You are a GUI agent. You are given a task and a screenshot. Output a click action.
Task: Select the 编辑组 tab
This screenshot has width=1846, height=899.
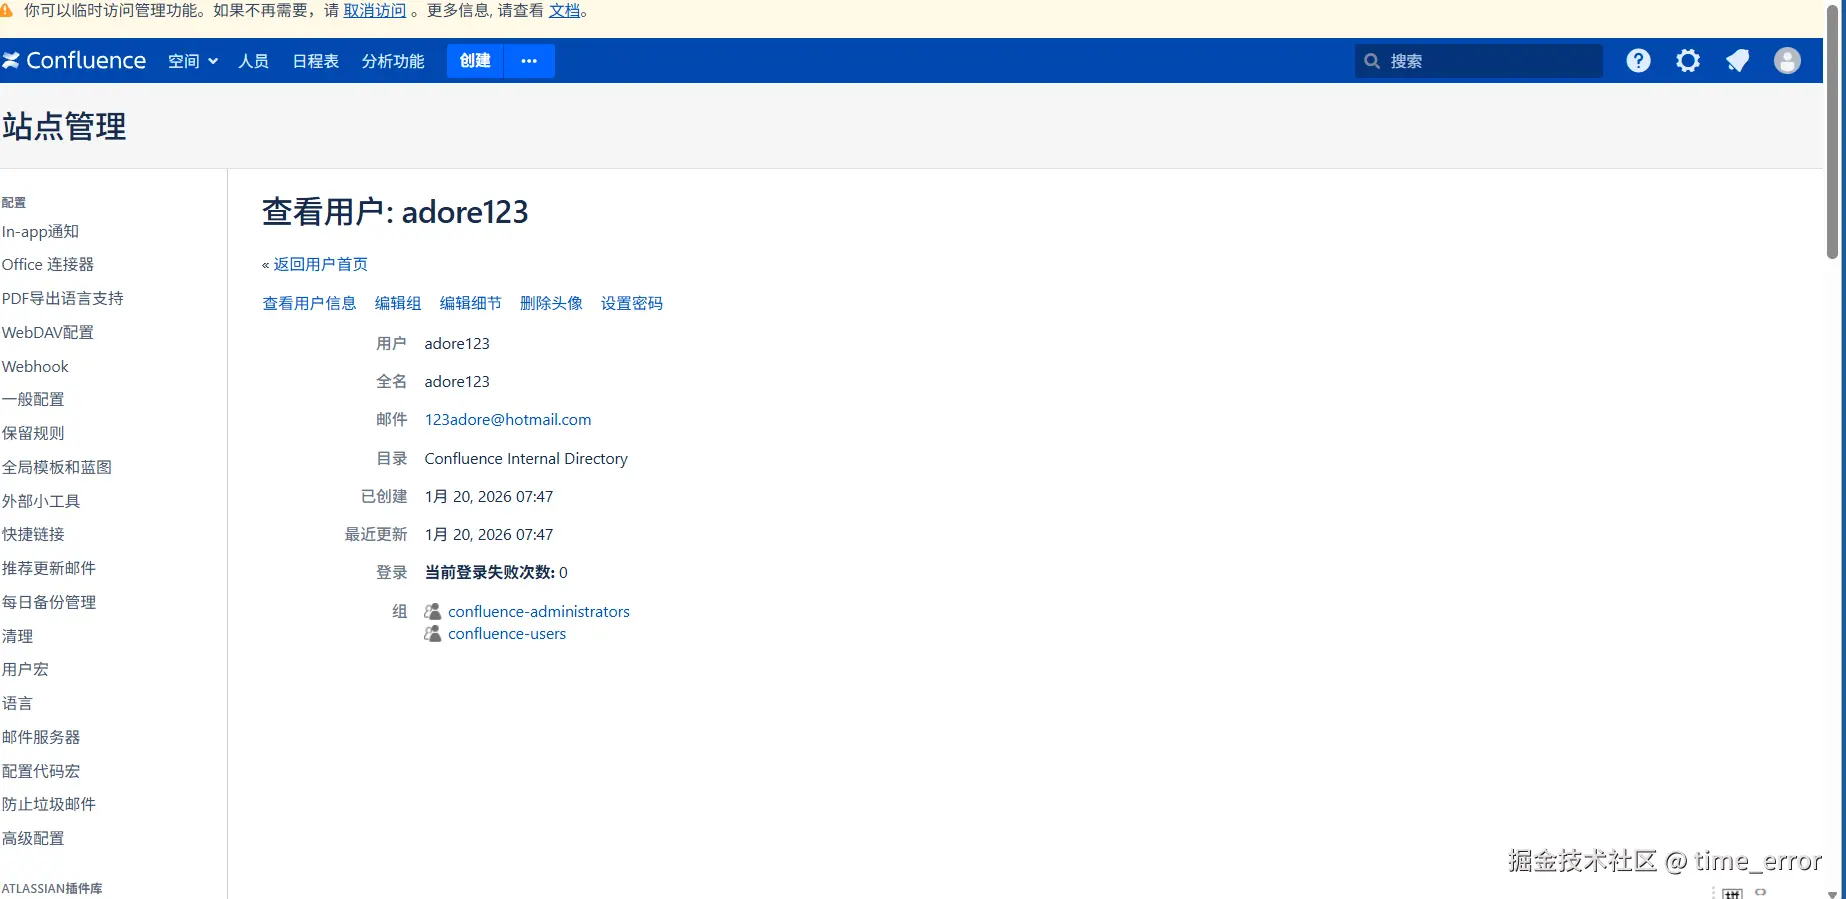pos(398,303)
